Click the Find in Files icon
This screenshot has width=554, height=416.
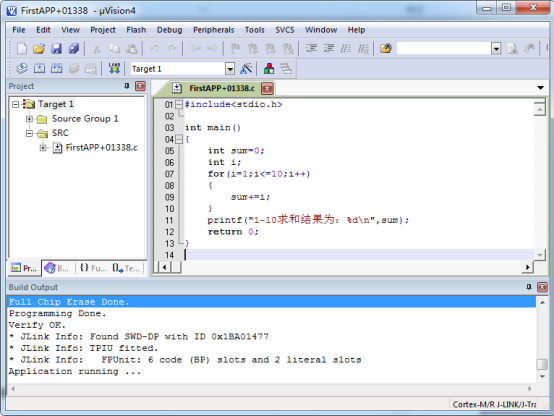(386, 48)
